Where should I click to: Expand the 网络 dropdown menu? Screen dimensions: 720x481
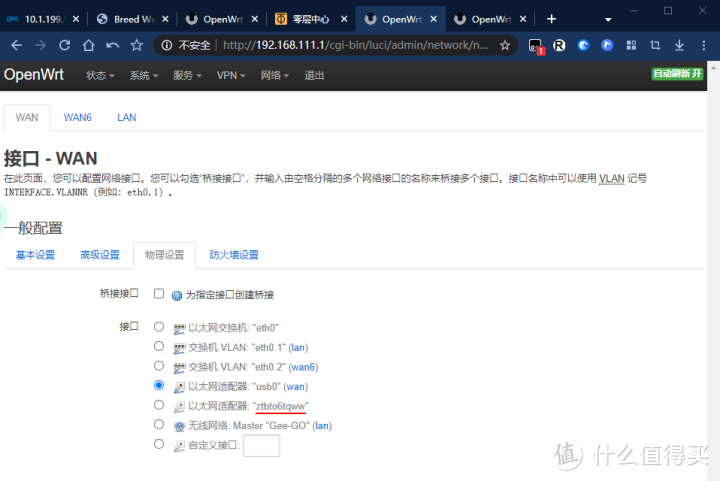[275, 75]
